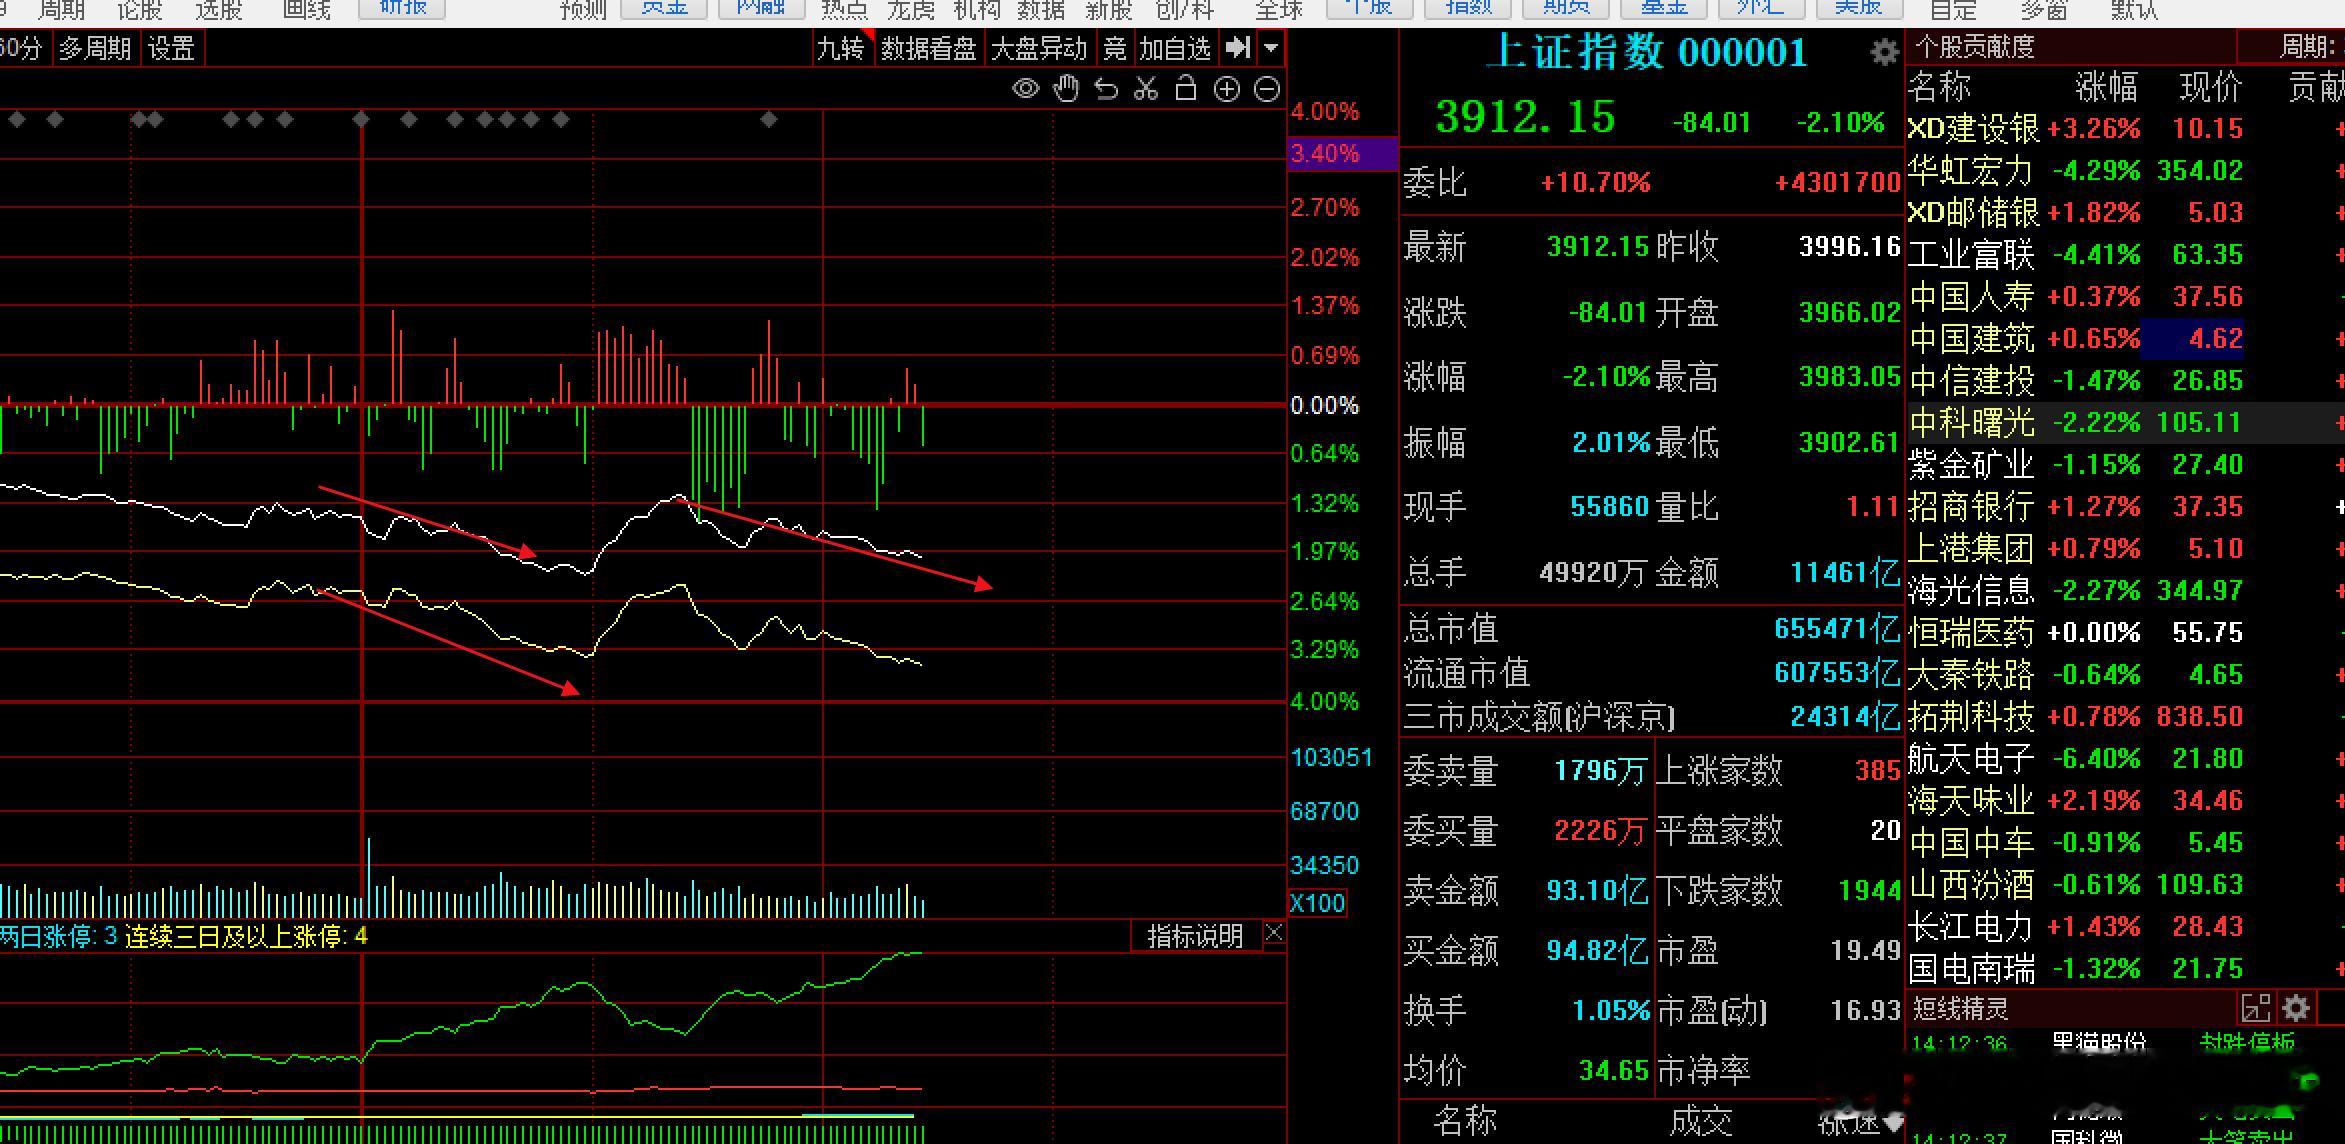The height and width of the screenshot is (1144, 2345).
Task: Click the 上证指数 000001 title
Action: 1647,52
